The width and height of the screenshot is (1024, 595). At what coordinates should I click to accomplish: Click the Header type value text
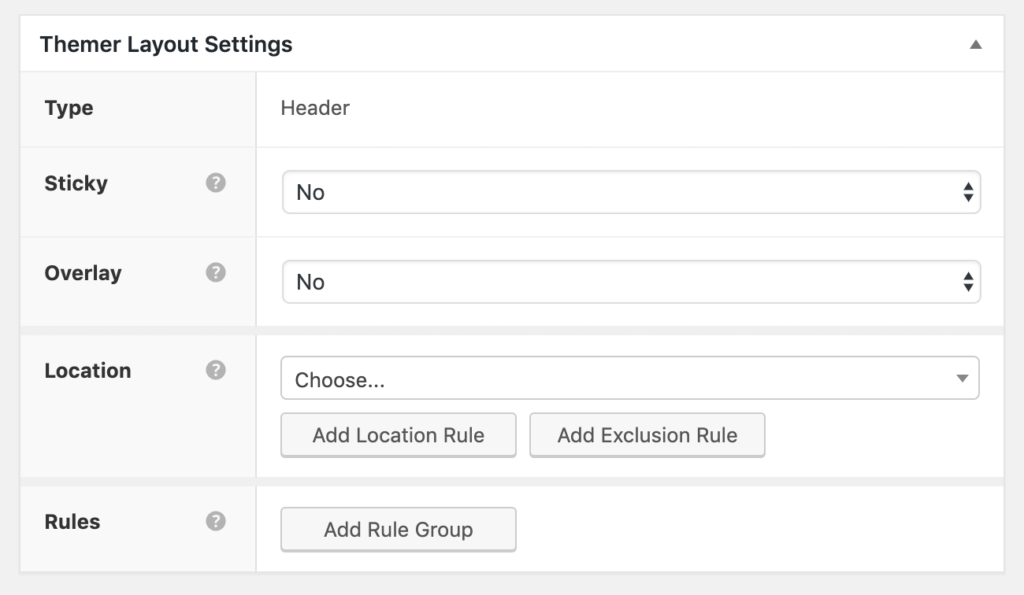315,108
